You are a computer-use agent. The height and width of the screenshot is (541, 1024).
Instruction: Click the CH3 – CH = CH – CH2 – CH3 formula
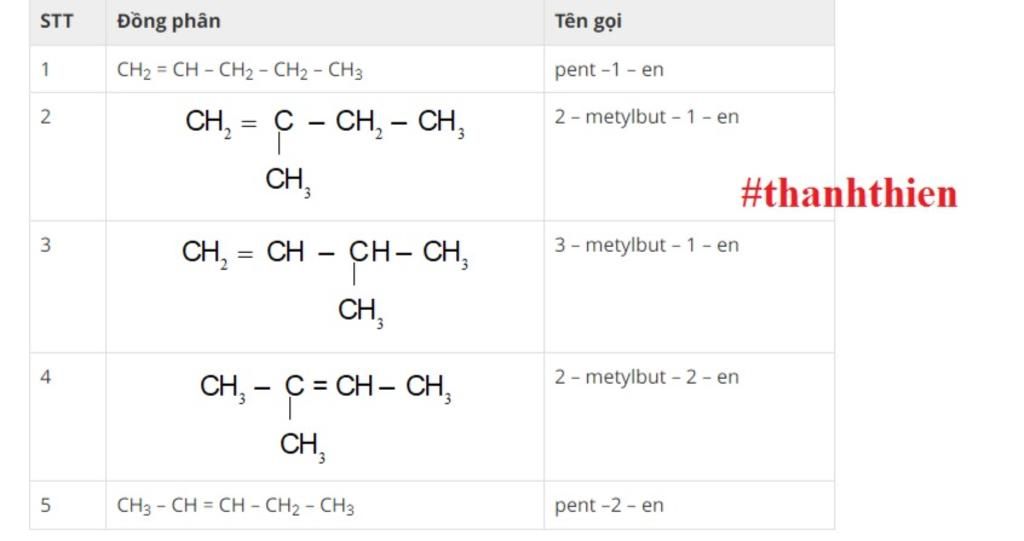pyautogui.click(x=236, y=506)
